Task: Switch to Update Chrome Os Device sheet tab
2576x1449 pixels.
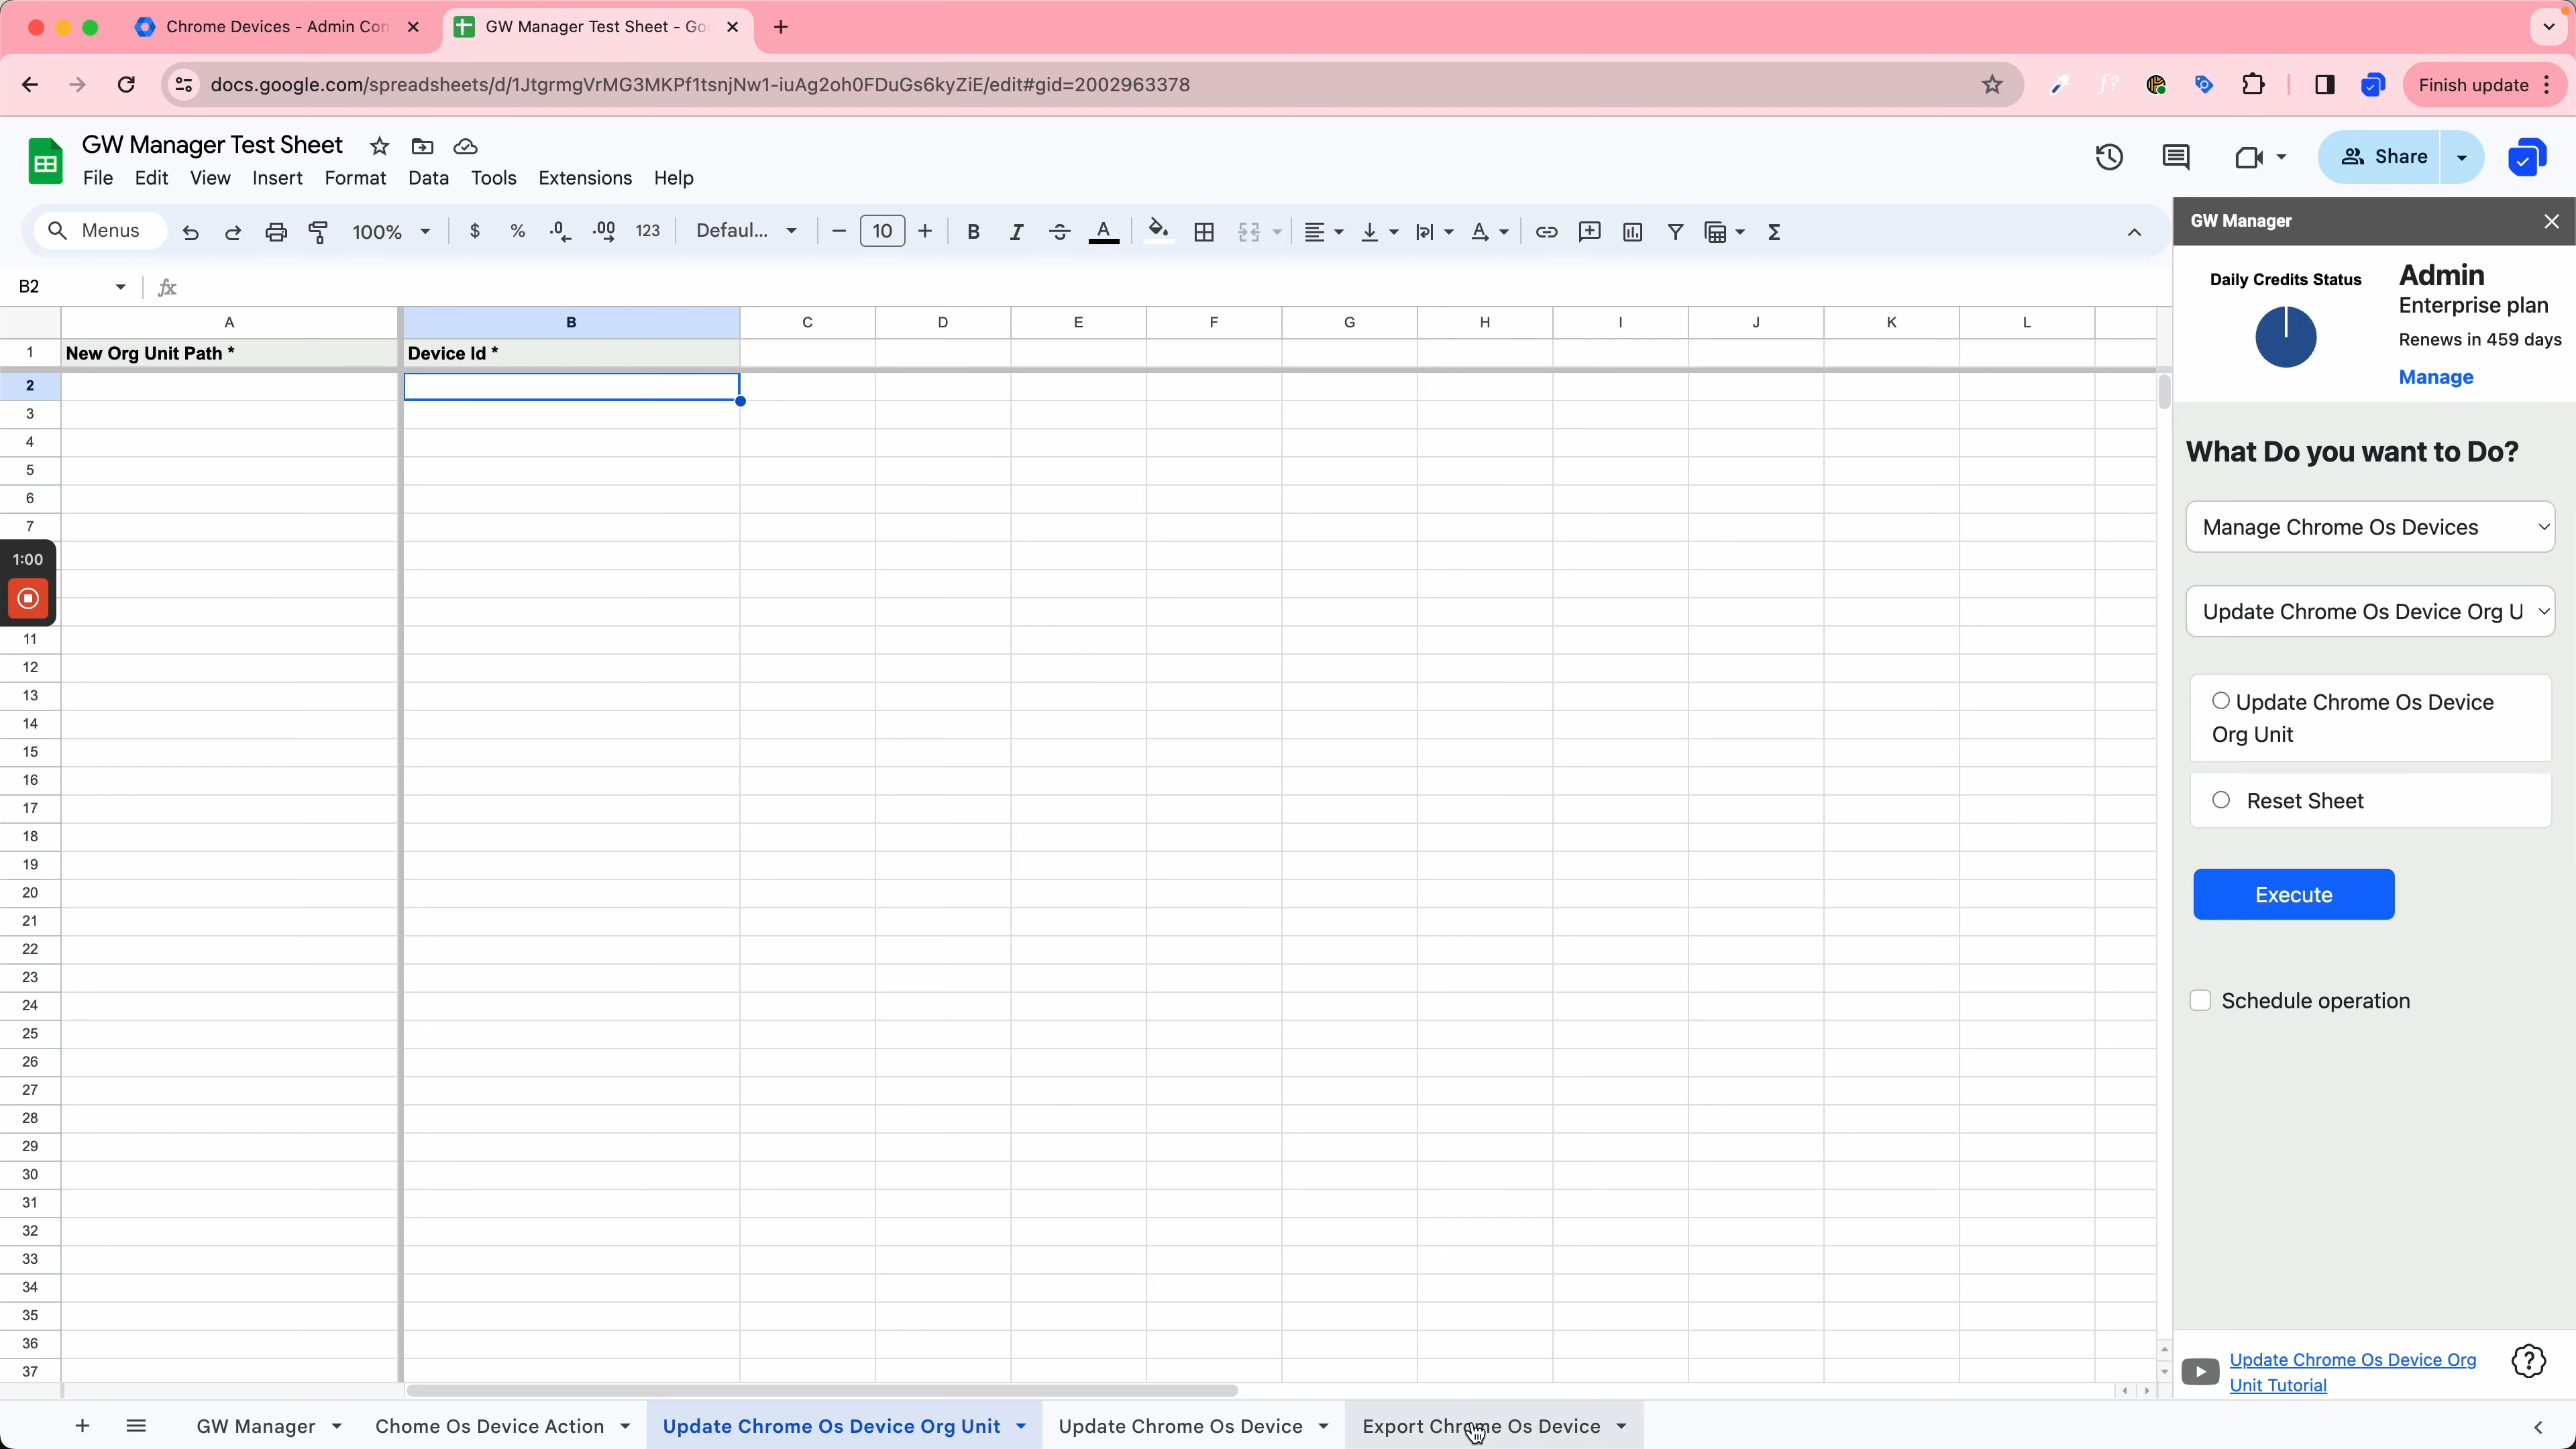Action: coord(1180,1426)
